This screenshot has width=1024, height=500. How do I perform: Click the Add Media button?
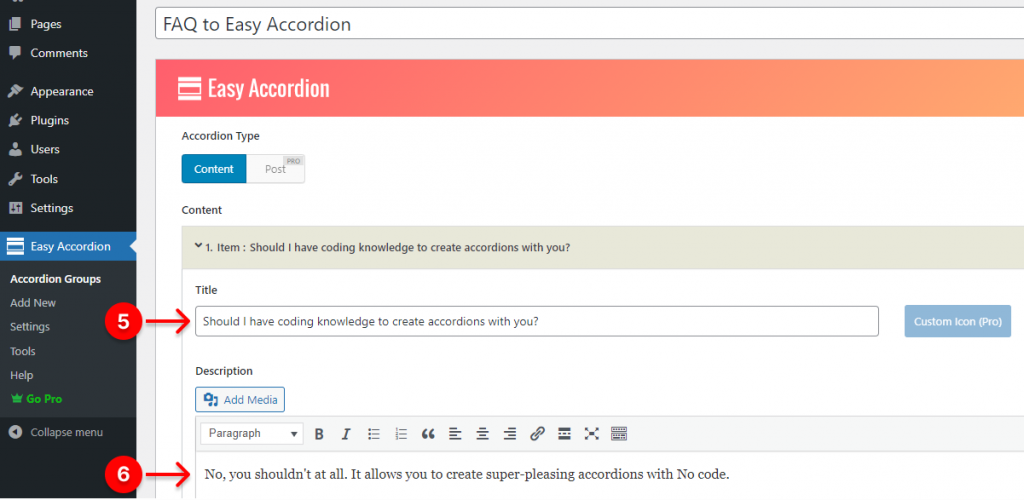[x=240, y=399]
